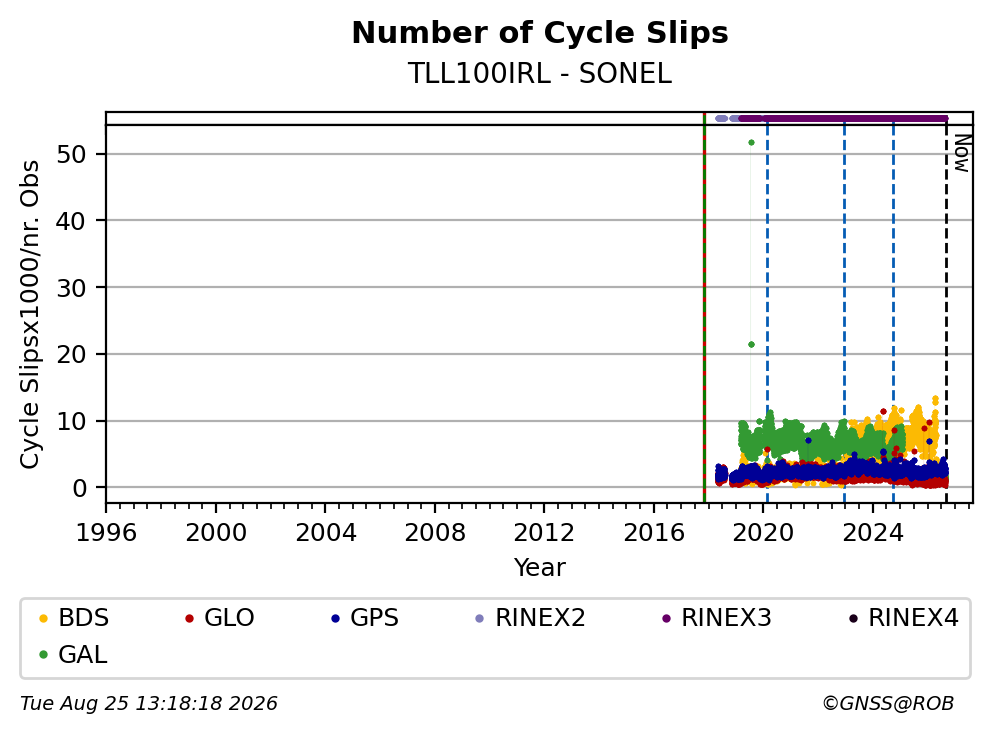Select the subtitle 'TLL100IRL - SONEL'

point(540,73)
